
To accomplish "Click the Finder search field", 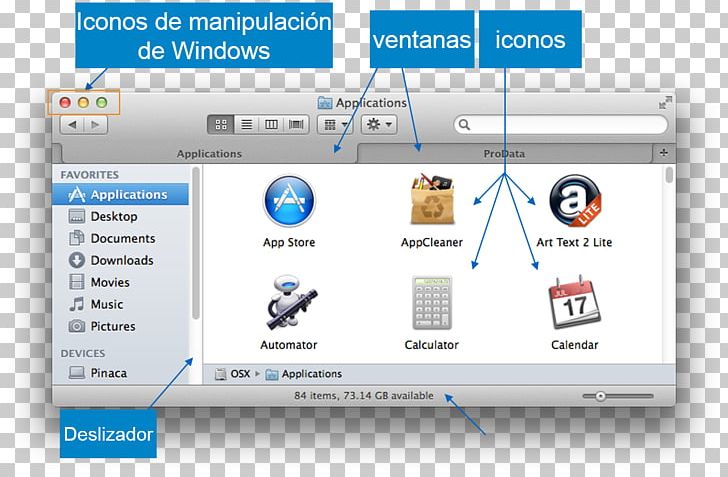I will (560, 124).
